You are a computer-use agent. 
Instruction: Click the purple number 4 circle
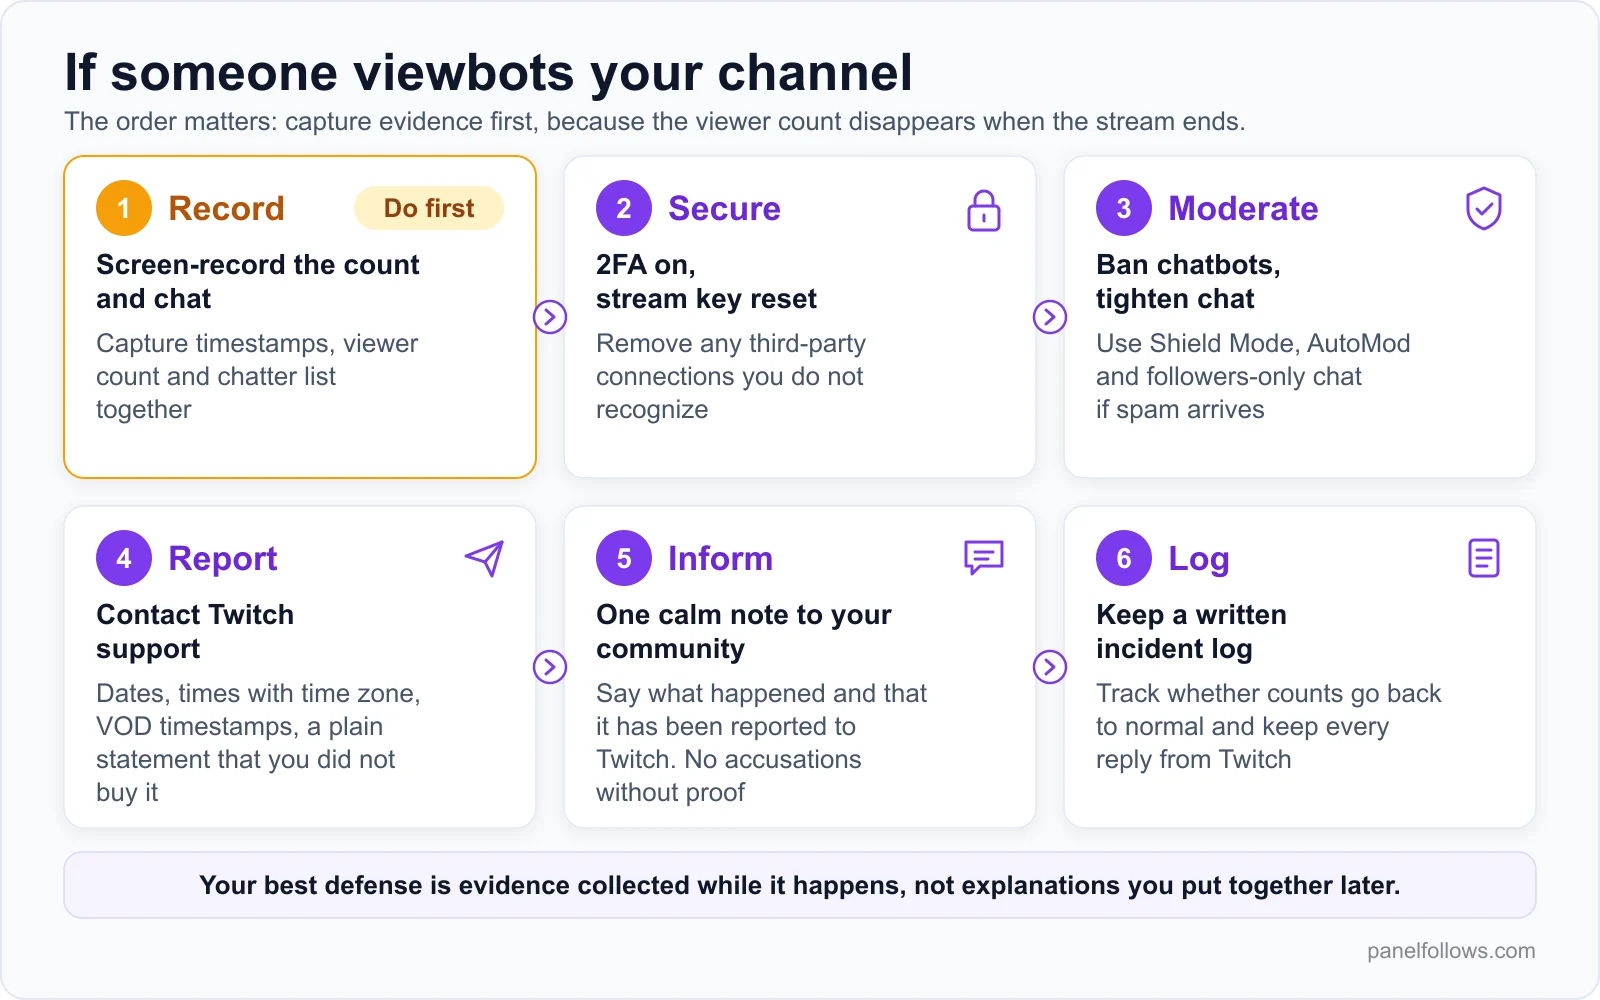(x=124, y=558)
